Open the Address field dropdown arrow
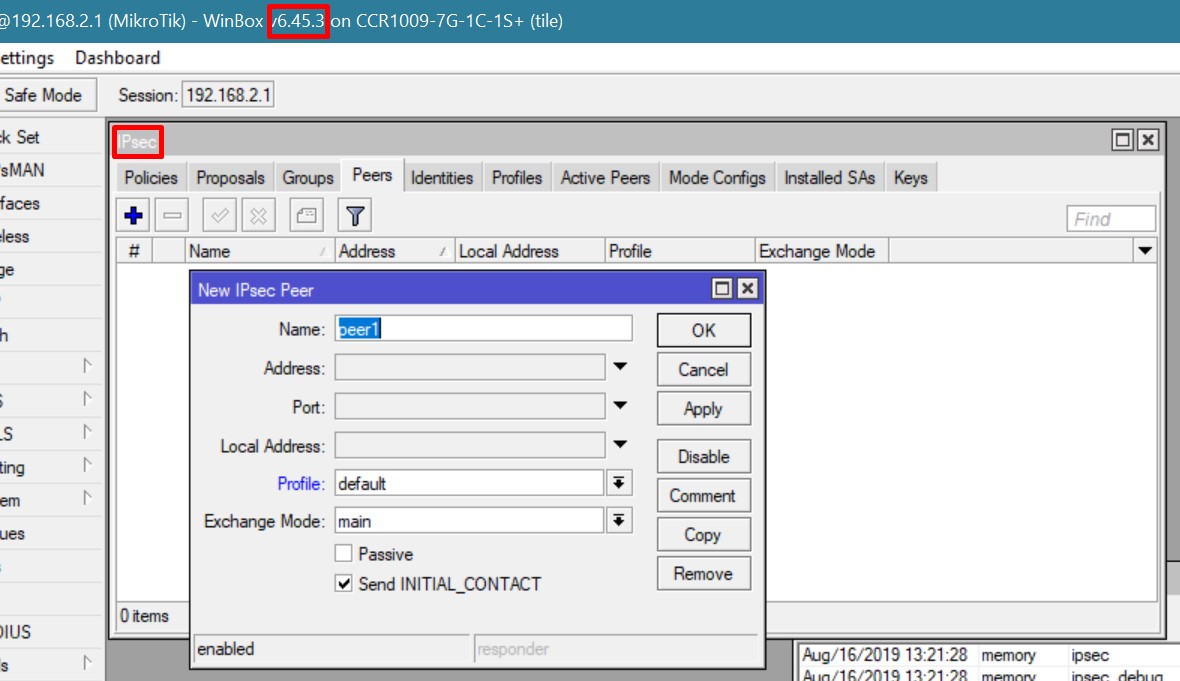Image resolution: width=1180 pixels, height=681 pixels. (619, 366)
